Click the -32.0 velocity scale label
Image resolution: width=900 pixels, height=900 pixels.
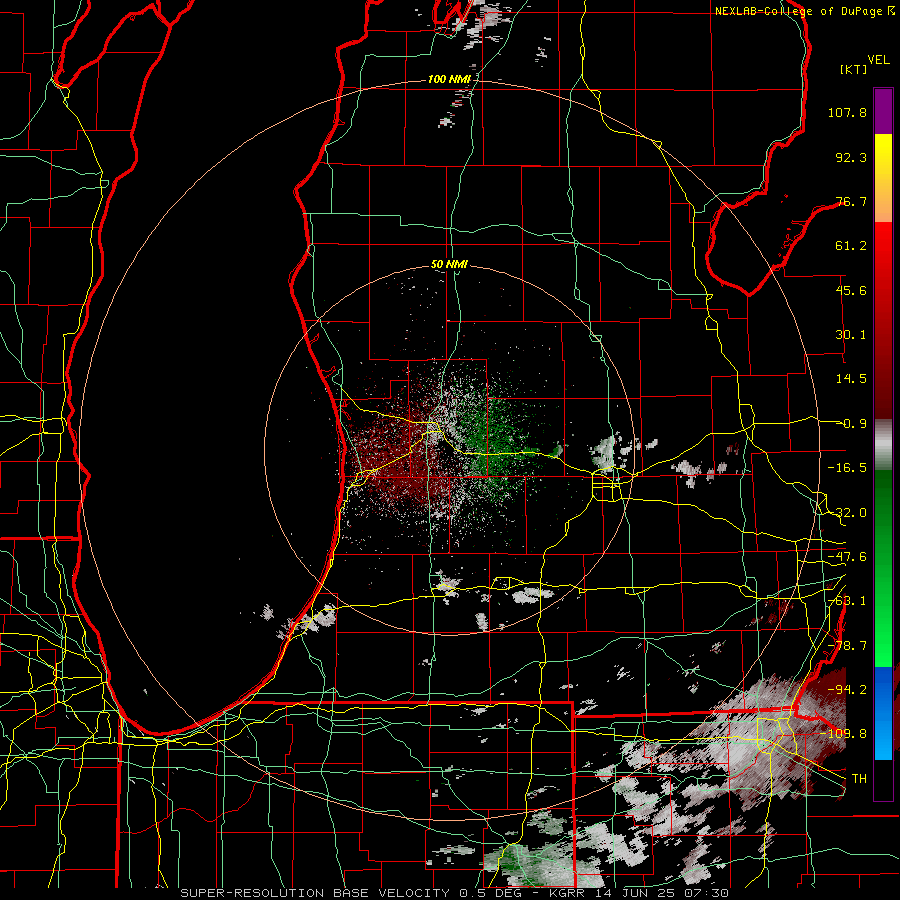pos(847,513)
